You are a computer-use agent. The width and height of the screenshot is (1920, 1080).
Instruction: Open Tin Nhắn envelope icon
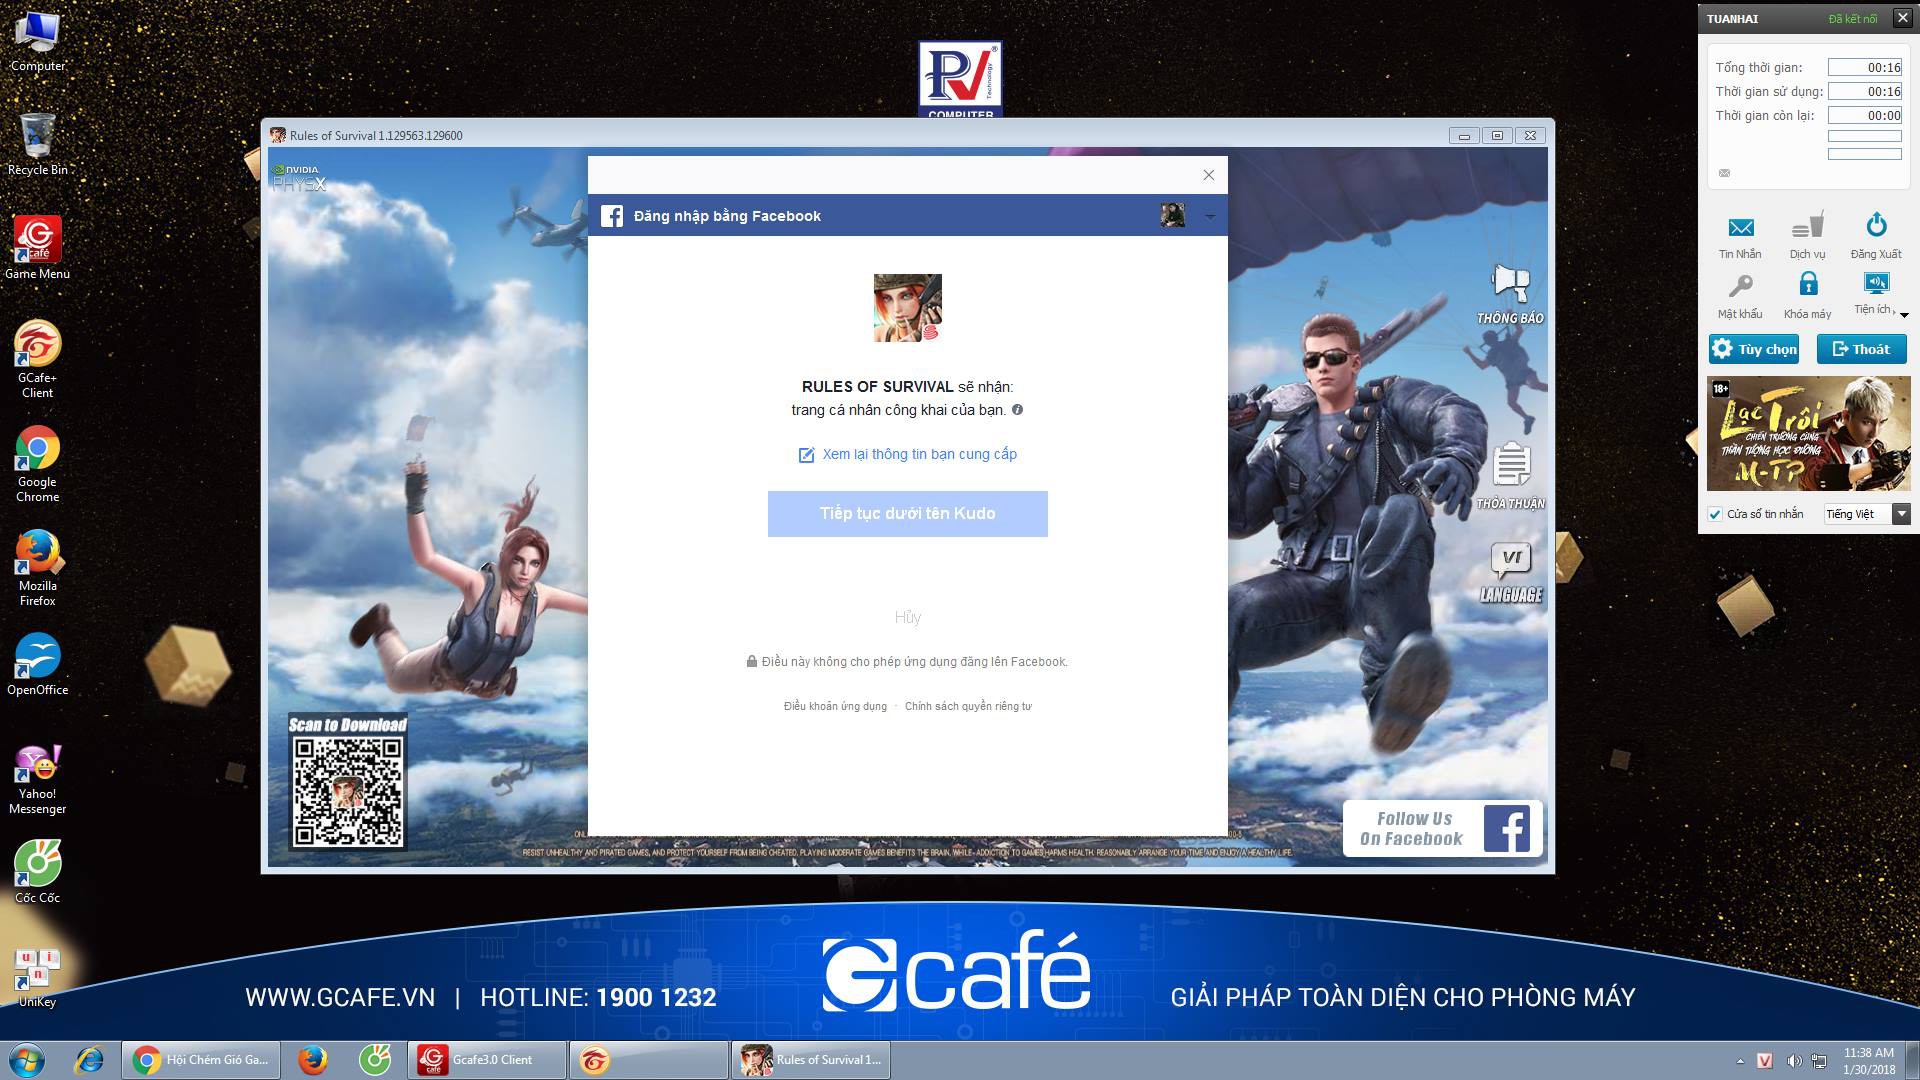click(1740, 227)
